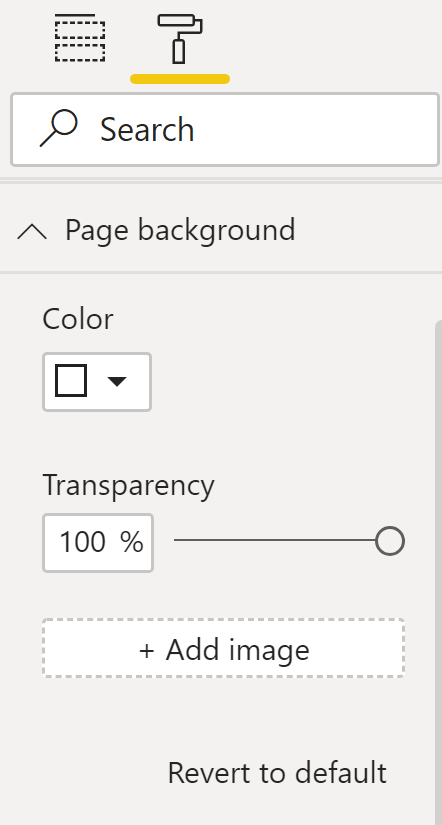Image resolution: width=442 pixels, height=825 pixels.
Task: Click Revert to default
Action: pos(277,773)
